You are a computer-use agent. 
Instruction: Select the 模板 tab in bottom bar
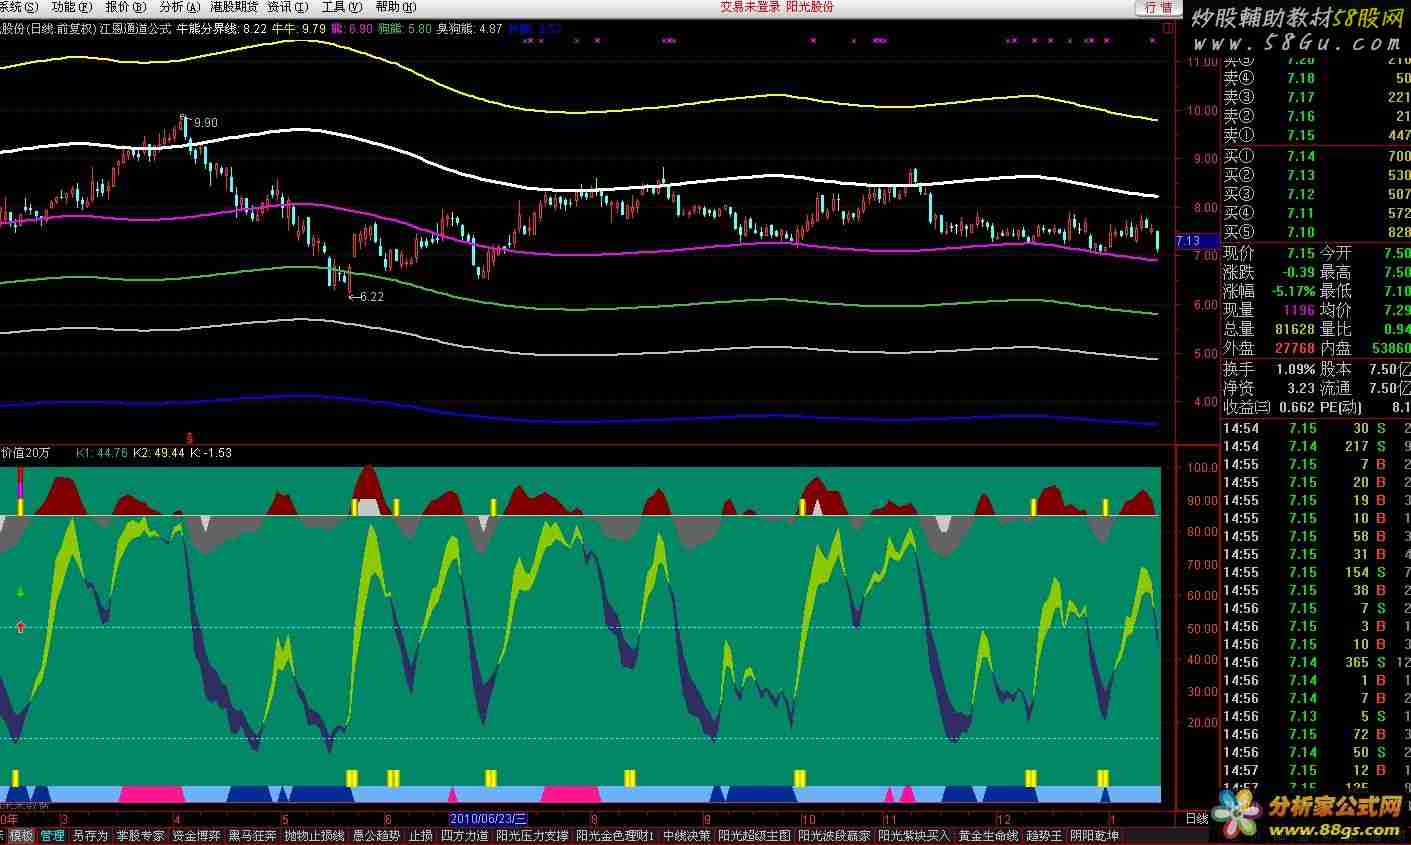coord(21,835)
